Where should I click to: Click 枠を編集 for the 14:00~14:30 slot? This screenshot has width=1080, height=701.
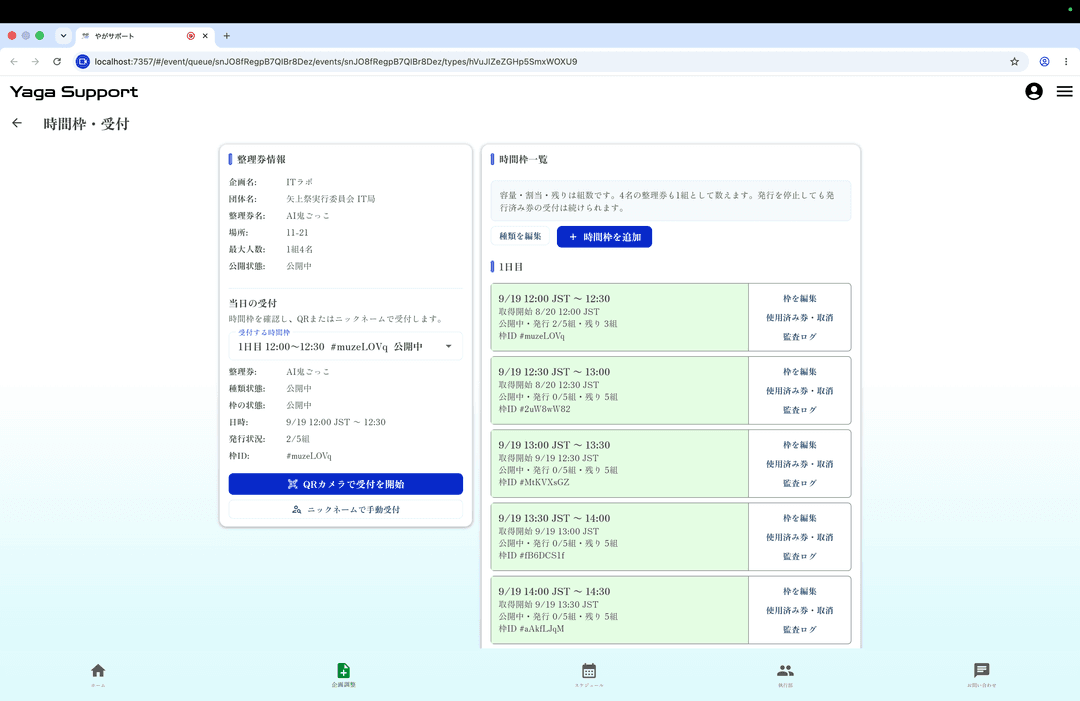pyautogui.click(x=799, y=591)
